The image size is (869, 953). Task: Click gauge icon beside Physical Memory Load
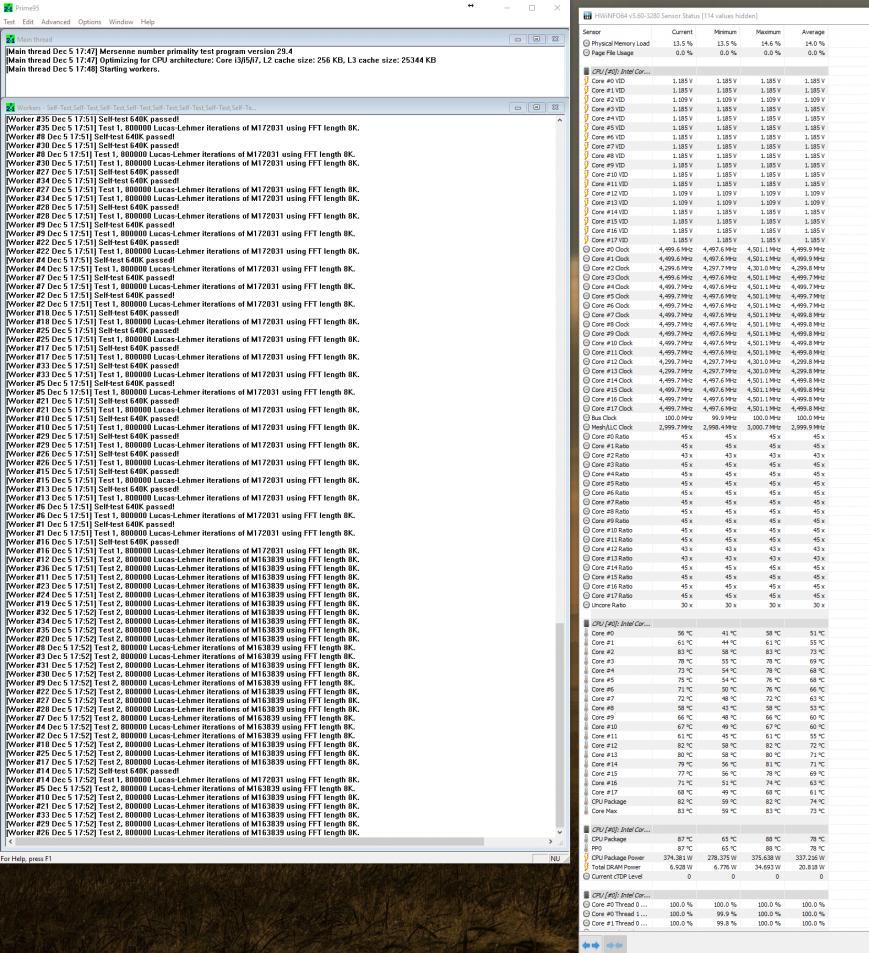pos(586,43)
